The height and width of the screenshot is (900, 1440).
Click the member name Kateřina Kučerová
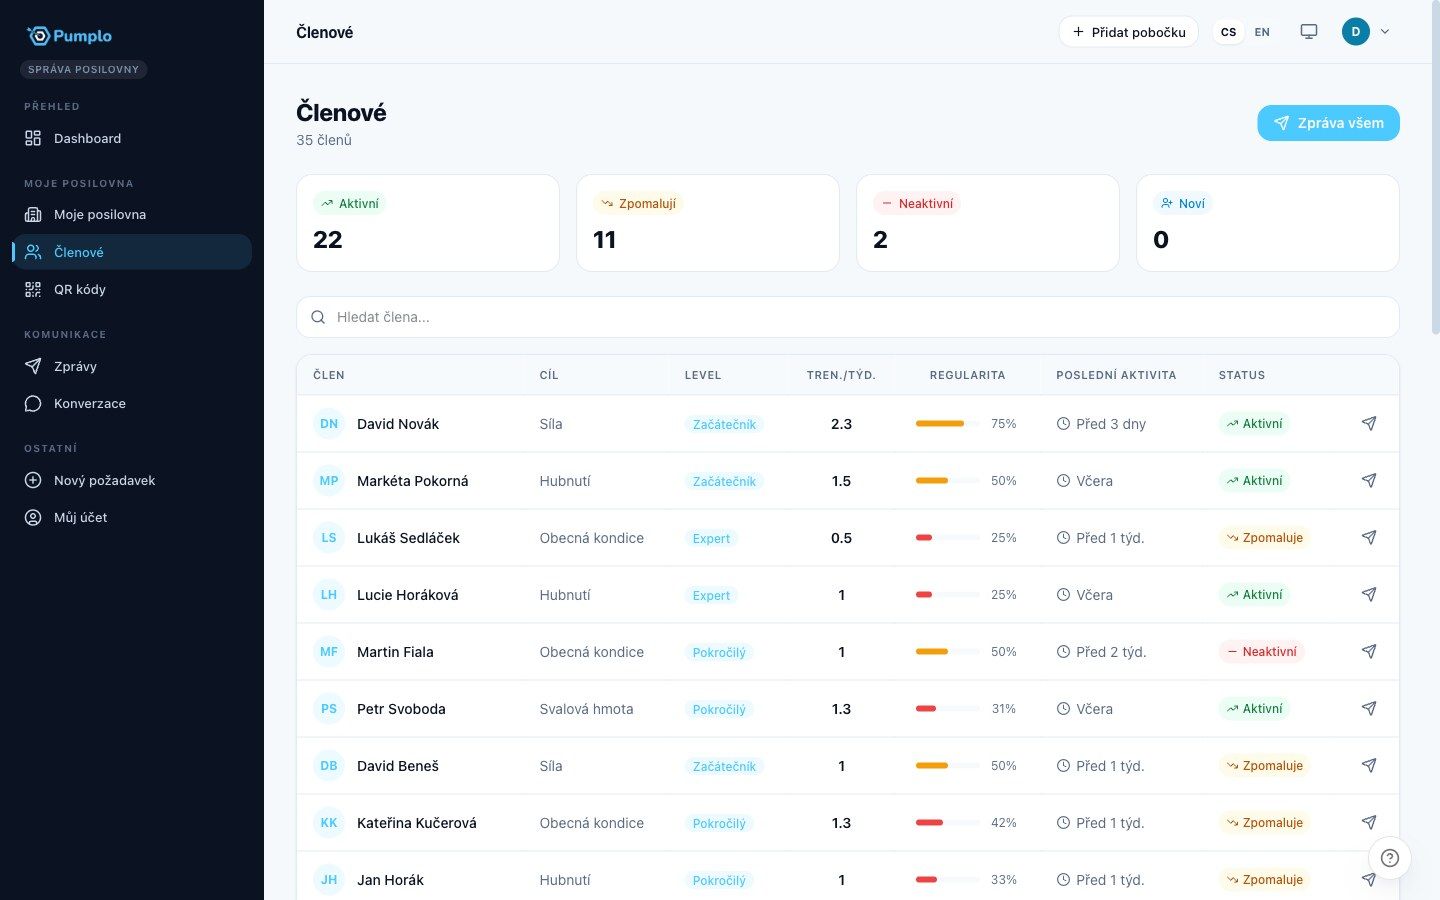click(x=417, y=823)
